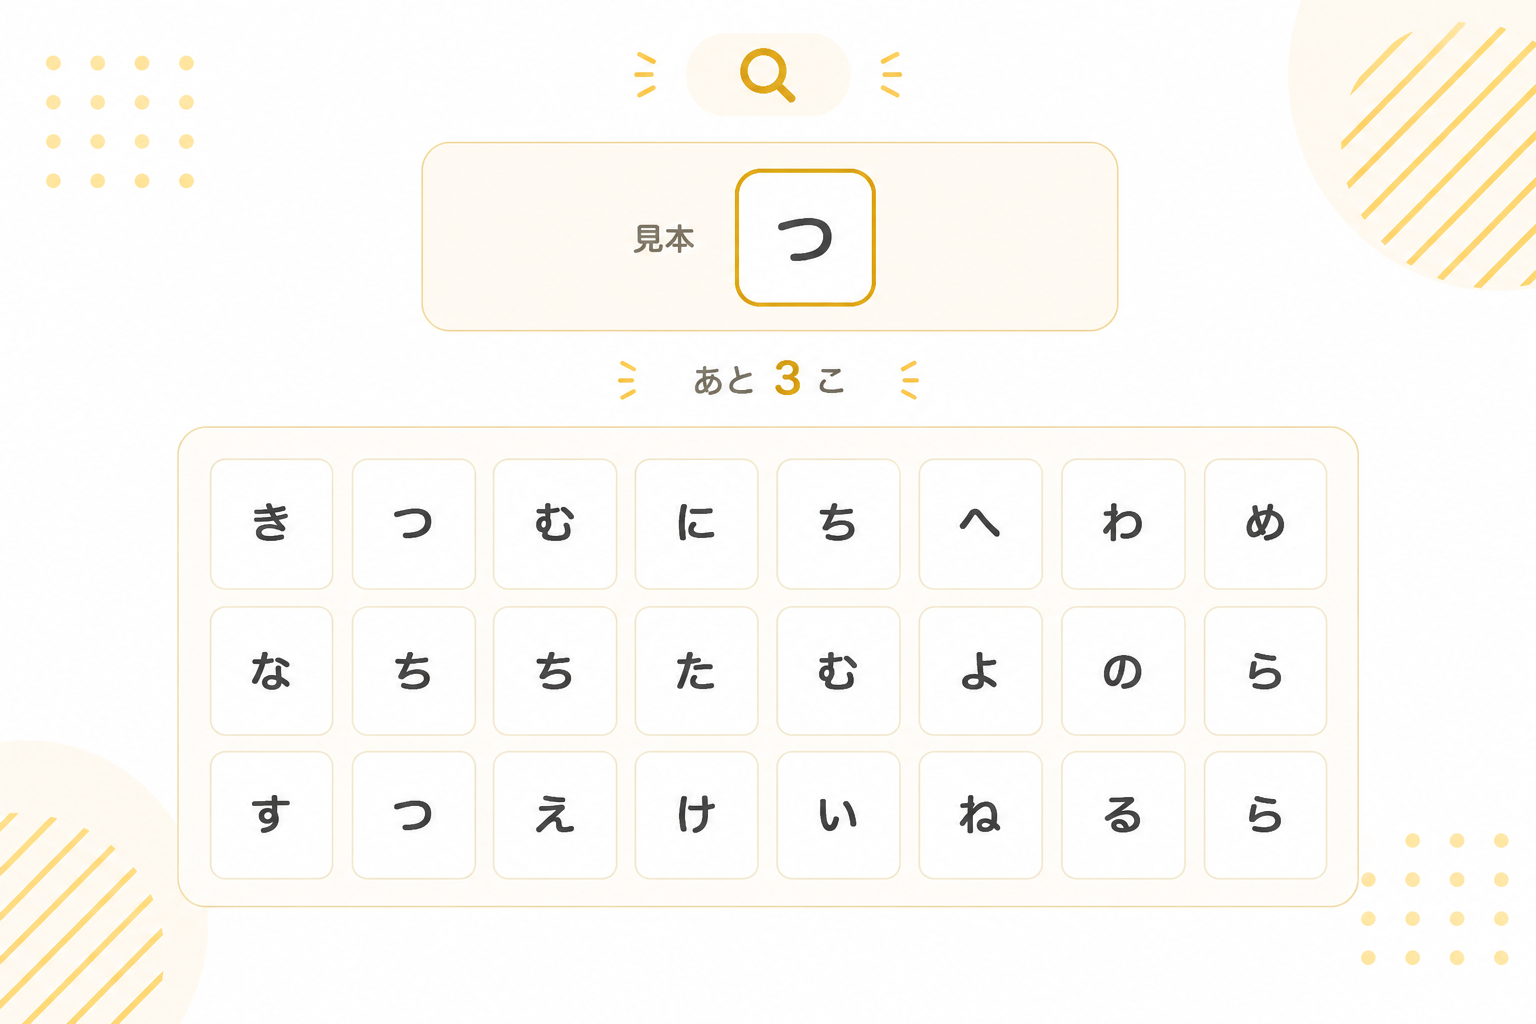The height and width of the screenshot is (1024, 1536).
Task: Select the の tile
Action: (x=1123, y=670)
